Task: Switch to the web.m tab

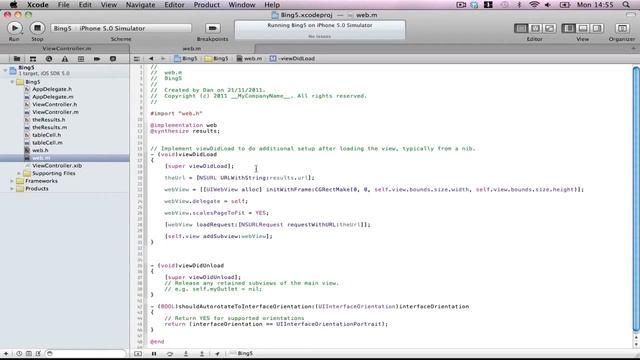Action: point(192,49)
